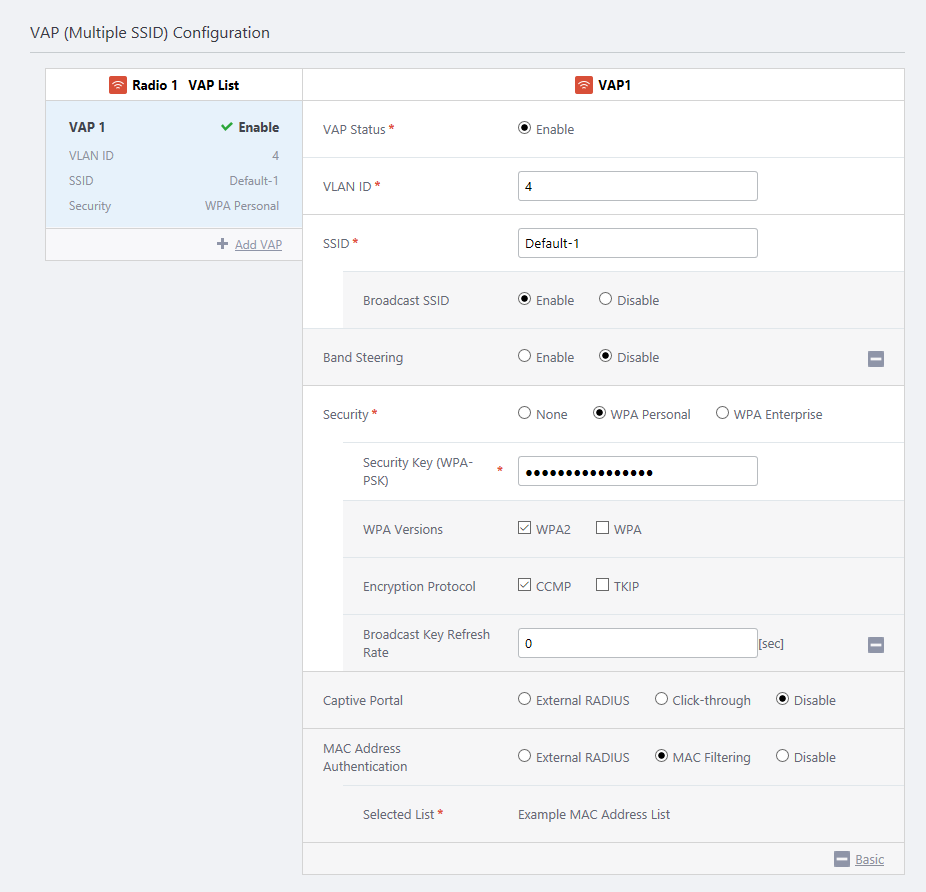Choose Click-through for Captive Portal
This screenshot has height=892, width=926.
(x=661, y=699)
